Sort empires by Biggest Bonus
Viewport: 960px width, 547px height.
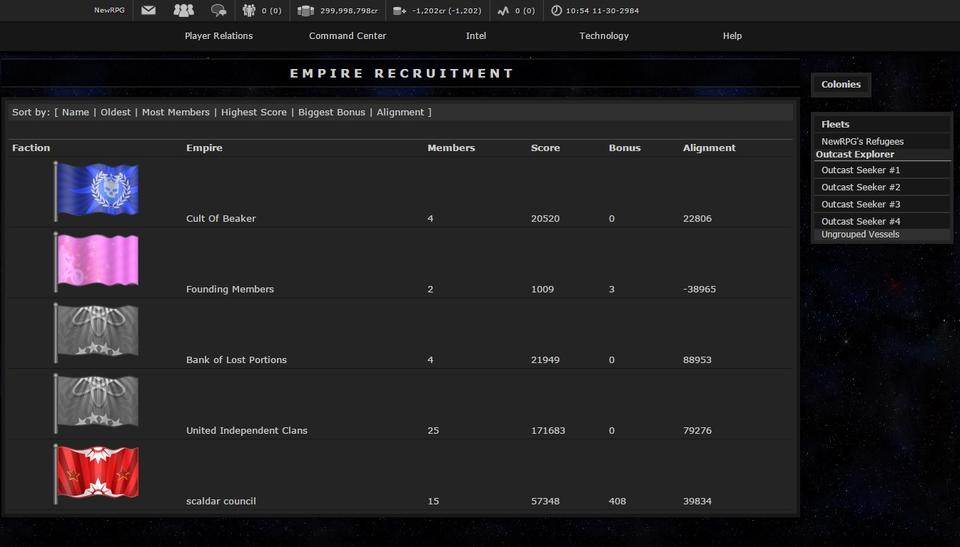coord(331,113)
